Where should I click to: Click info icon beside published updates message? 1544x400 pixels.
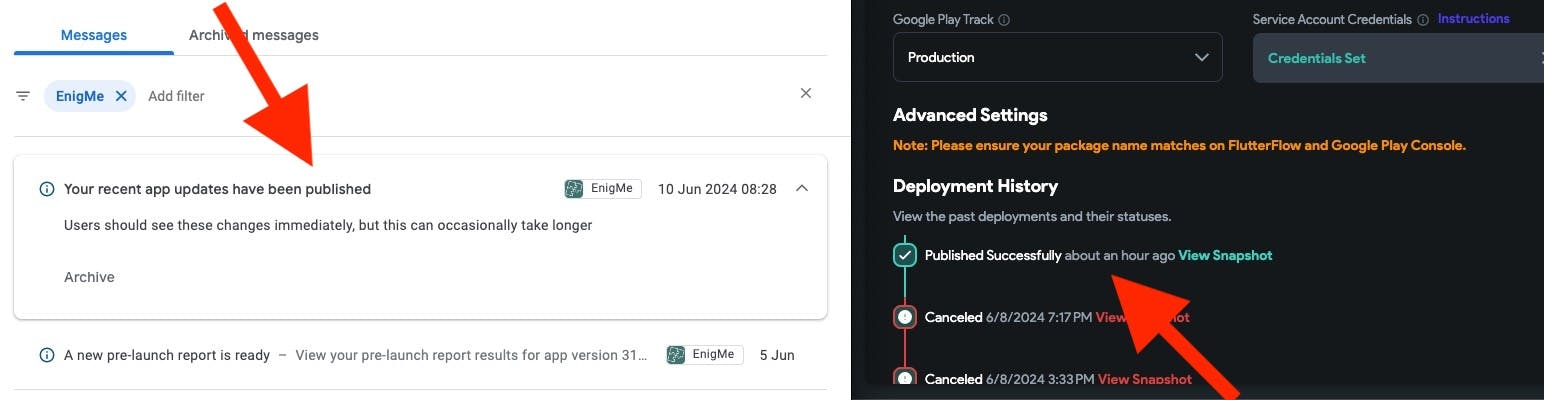pos(46,189)
